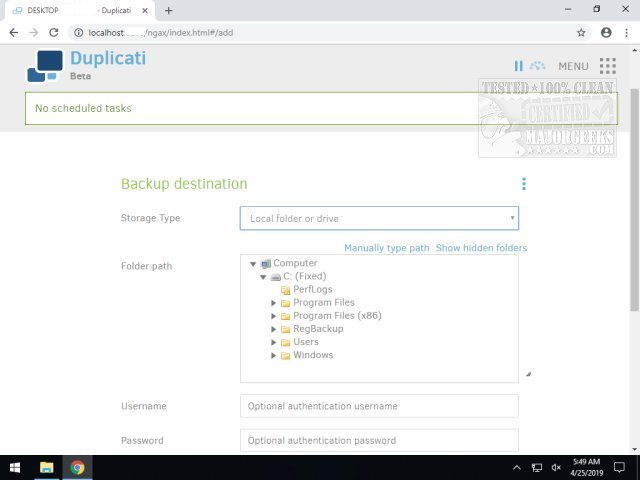640x480 pixels.
Task: Select the Windows folder name
Action: click(x=313, y=355)
